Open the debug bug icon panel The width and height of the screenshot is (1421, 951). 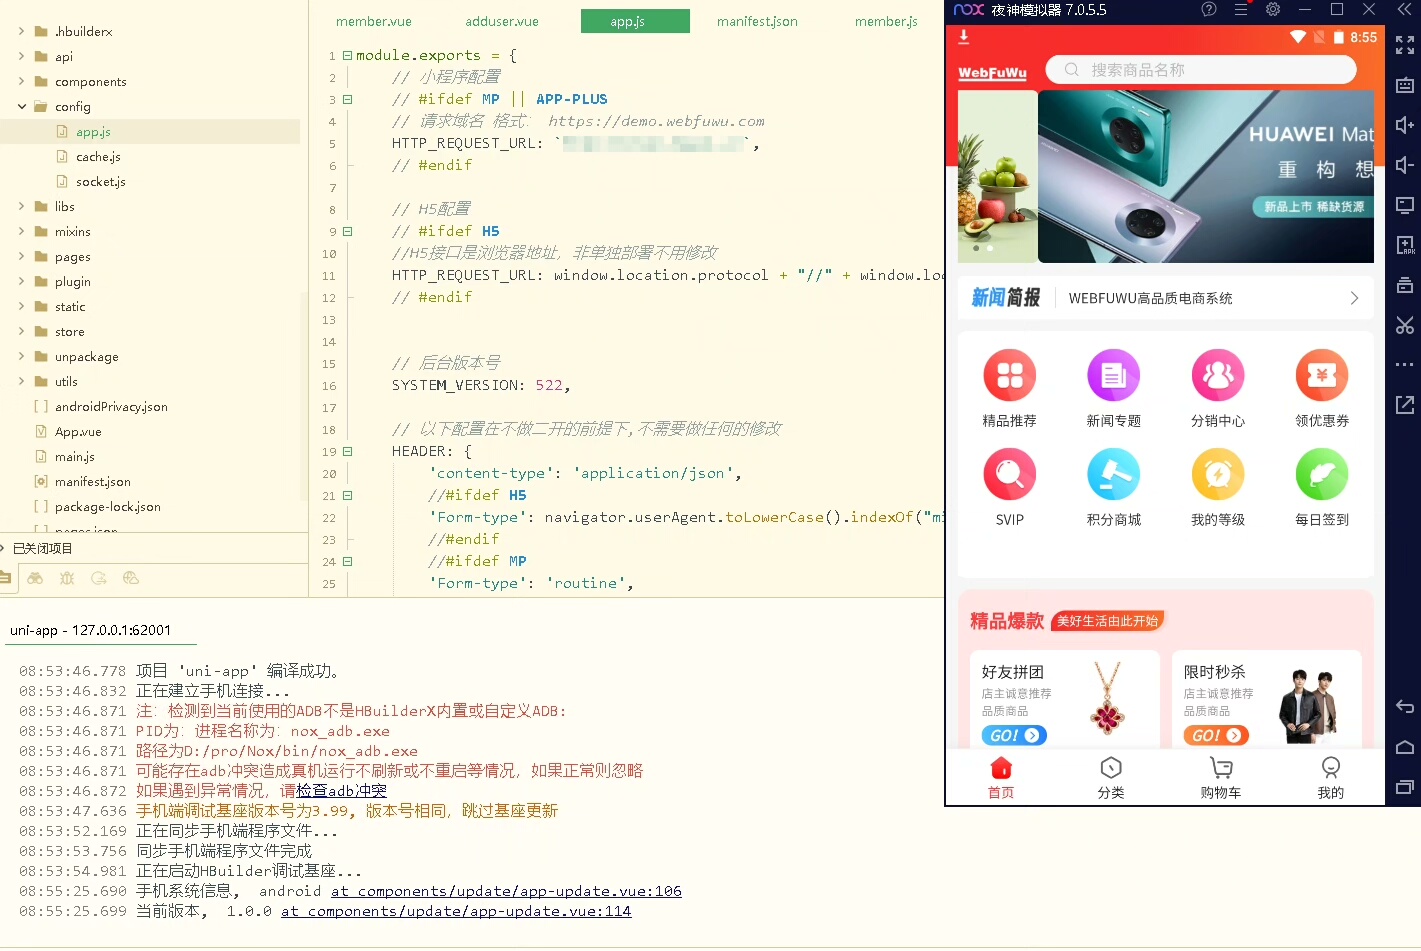(67, 578)
